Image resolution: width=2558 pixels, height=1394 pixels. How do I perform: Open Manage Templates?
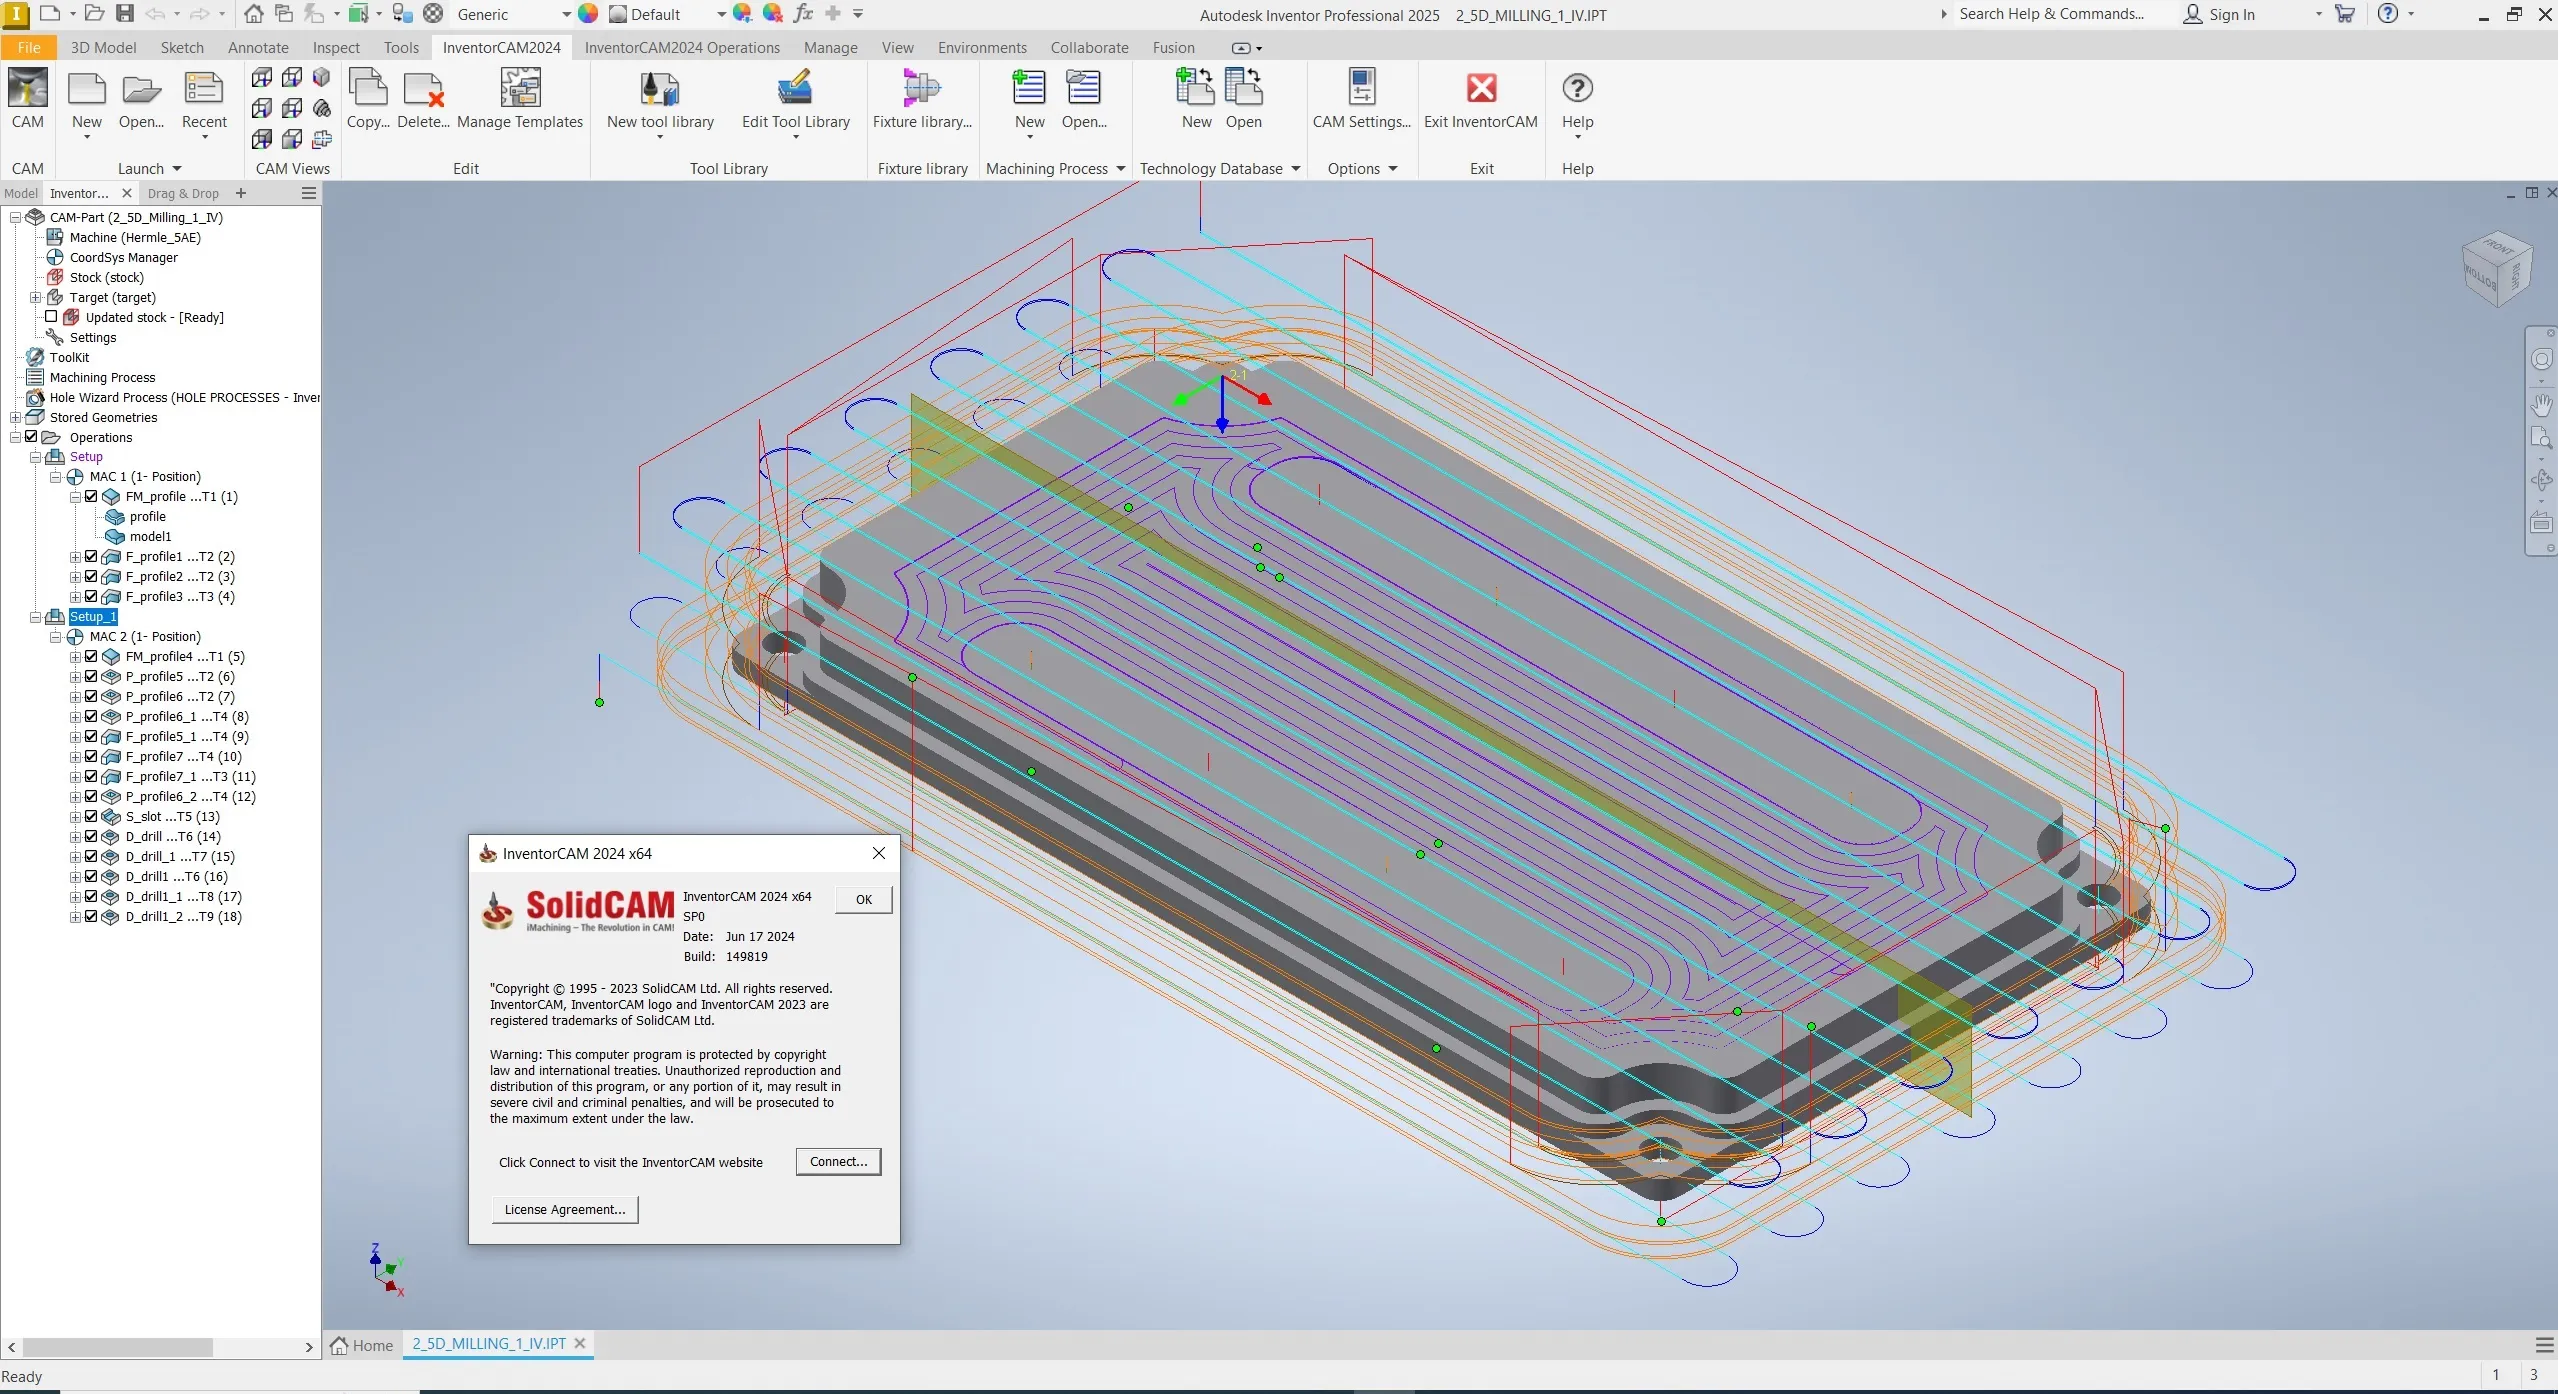pyautogui.click(x=520, y=99)
